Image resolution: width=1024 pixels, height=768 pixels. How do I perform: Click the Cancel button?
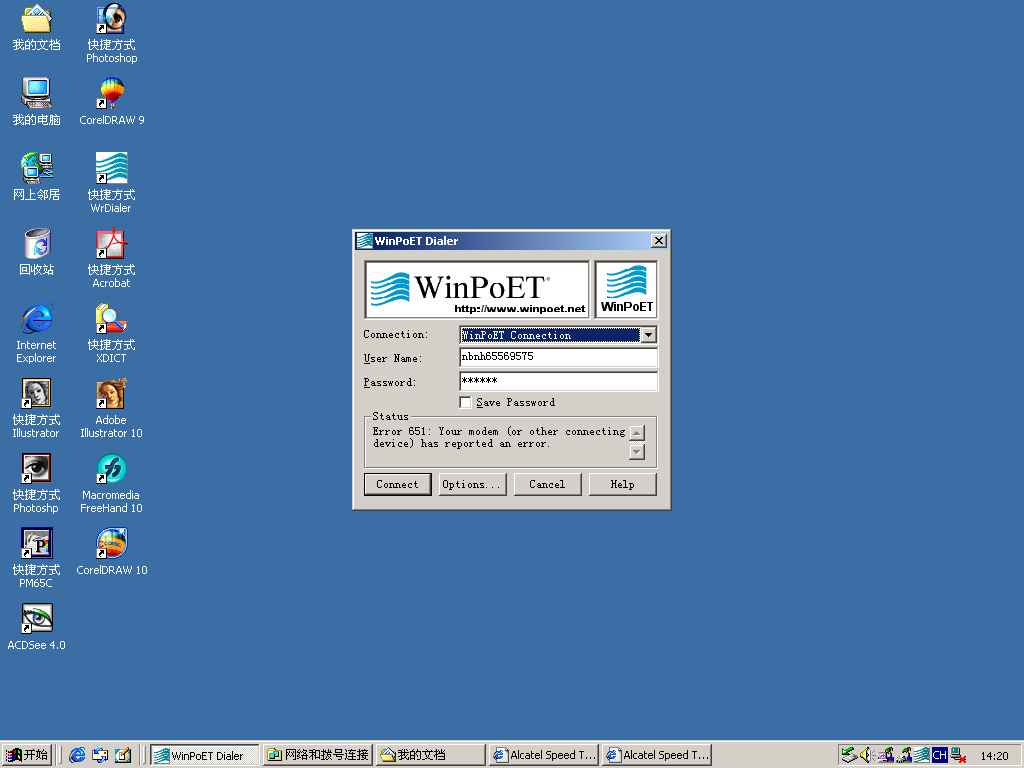tap(547, 485)
